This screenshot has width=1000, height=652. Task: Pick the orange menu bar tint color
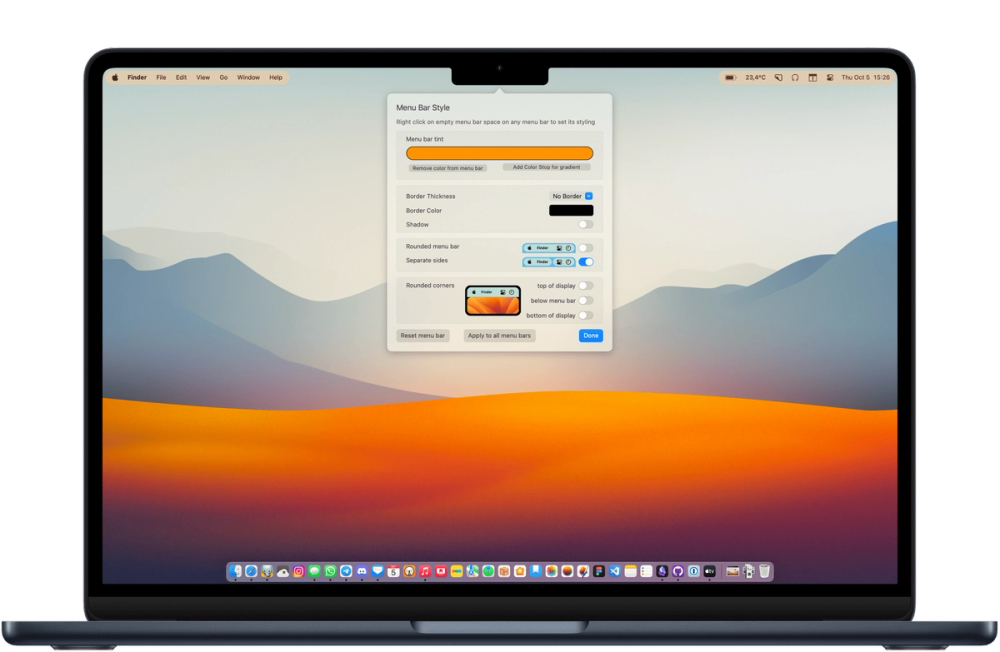(x=499, y=153)
